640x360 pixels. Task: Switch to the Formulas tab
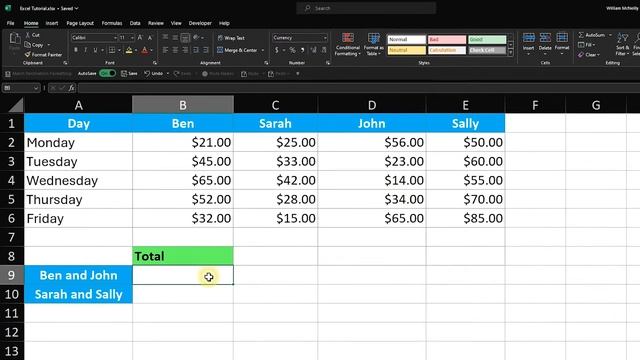(x=112, y=23)
